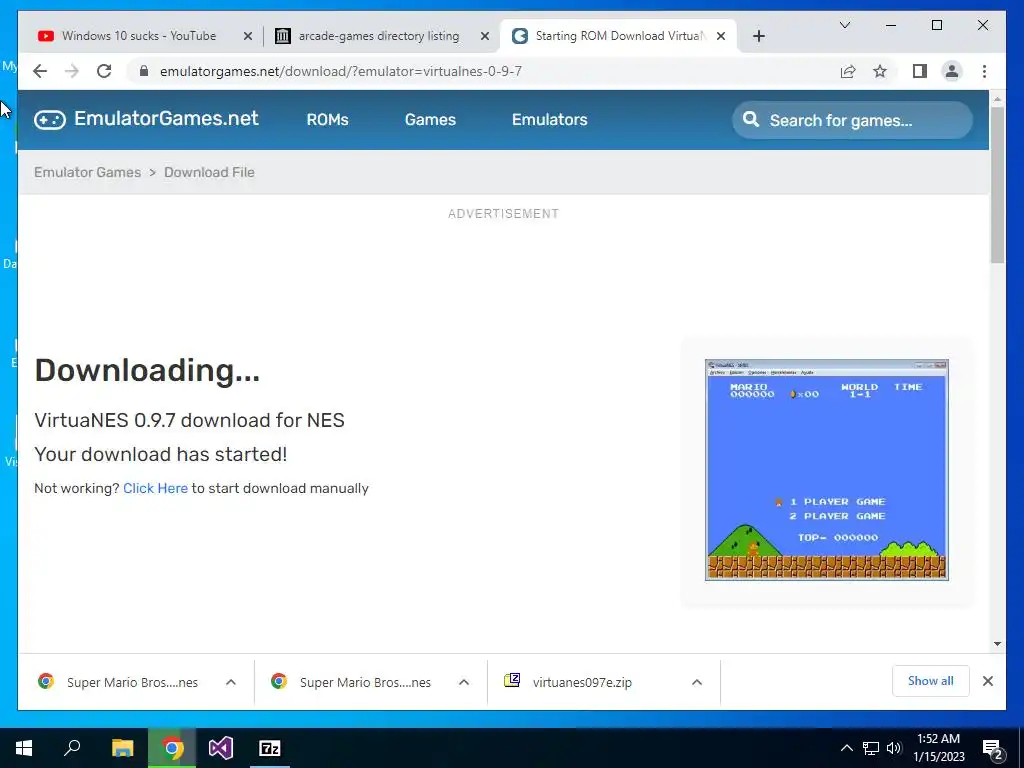Close the Starting ROM Download tab

click(721, 36)
